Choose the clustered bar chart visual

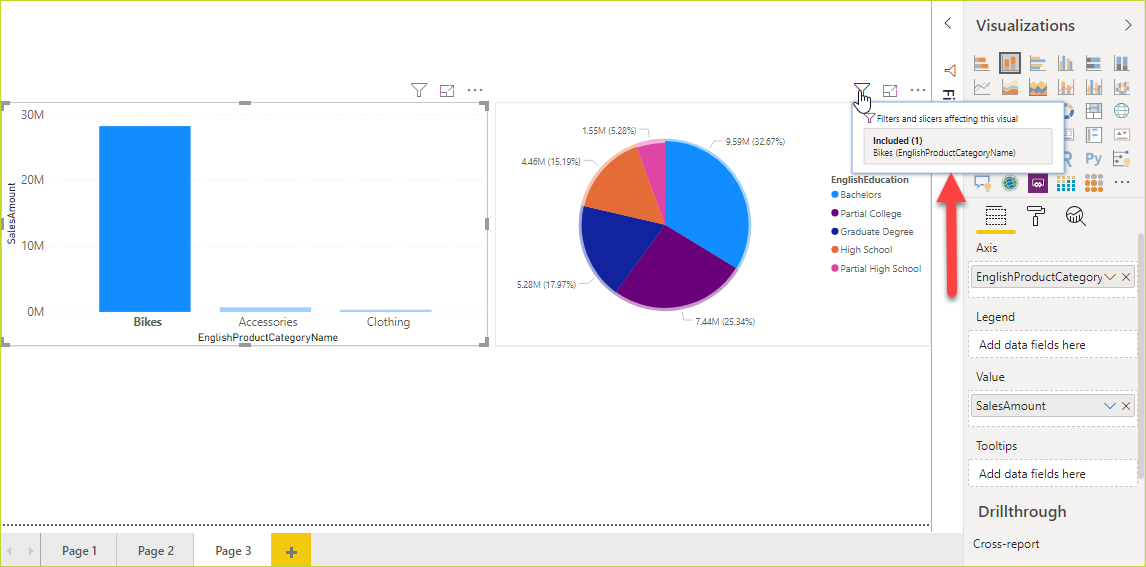point(1038,63)
